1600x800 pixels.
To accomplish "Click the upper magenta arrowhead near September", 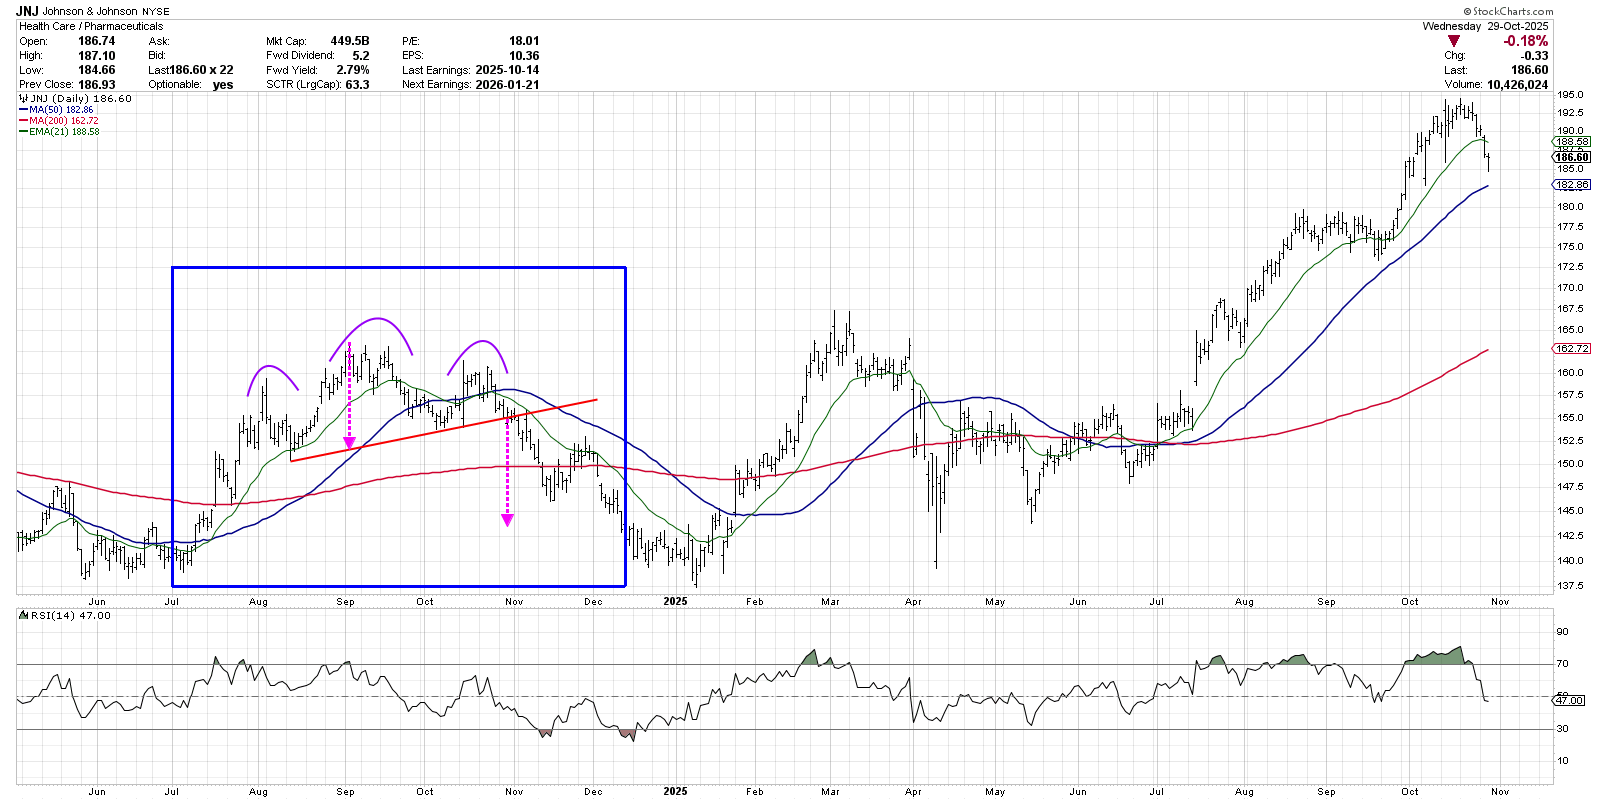I will coord(349,443).
